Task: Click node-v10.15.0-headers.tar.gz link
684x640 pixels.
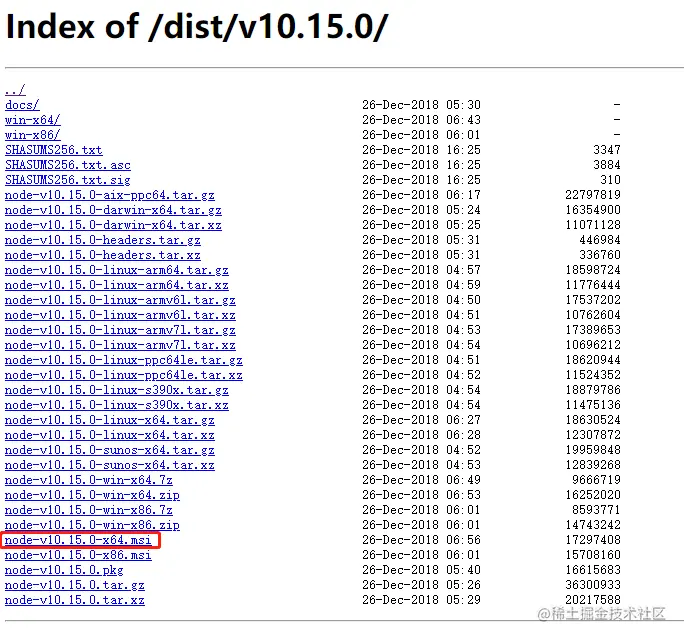Action: click(x=103, y=240)
